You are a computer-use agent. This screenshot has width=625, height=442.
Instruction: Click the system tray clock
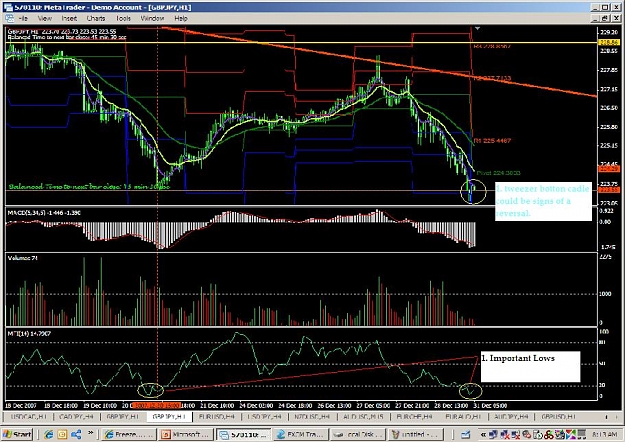(605, 434)
